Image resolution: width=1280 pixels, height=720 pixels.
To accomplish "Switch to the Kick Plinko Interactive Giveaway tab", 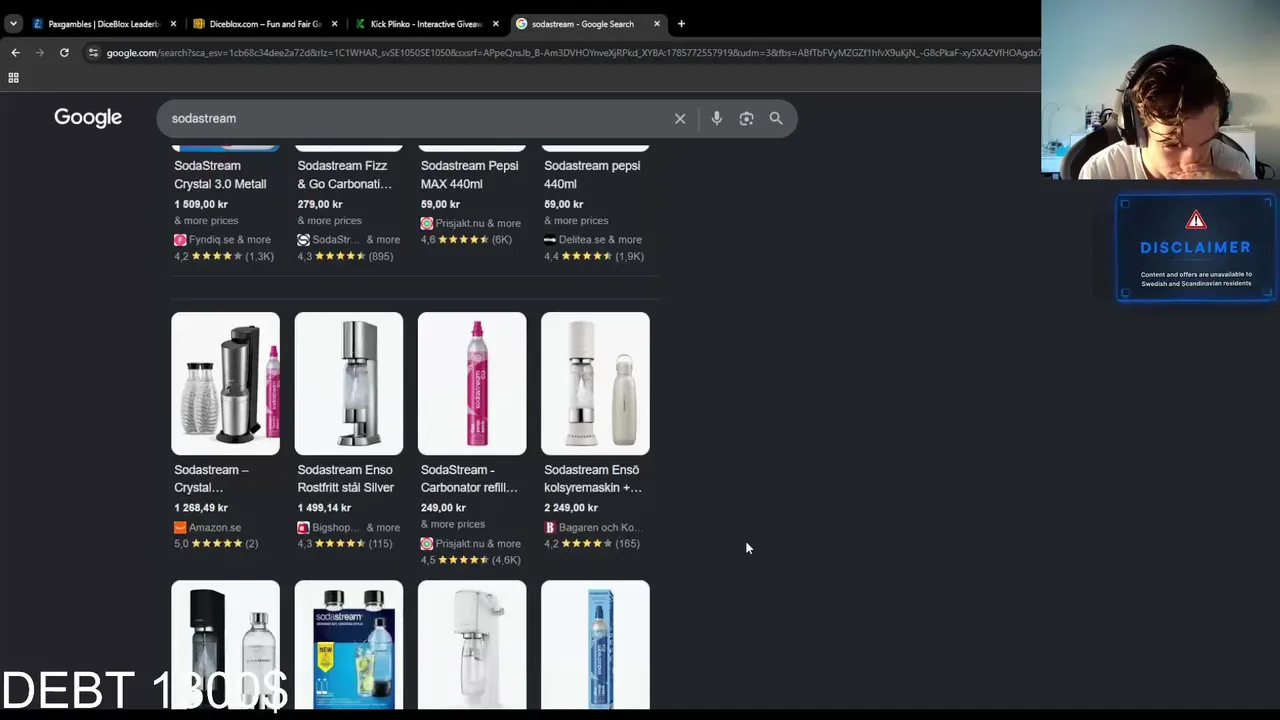I will (426, 24).
